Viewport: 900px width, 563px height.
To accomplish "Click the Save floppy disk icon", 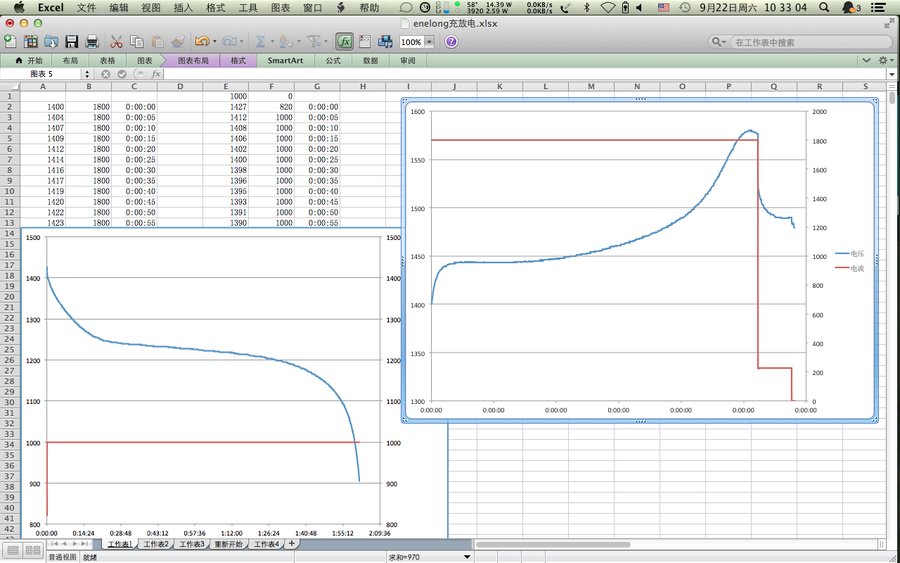I will click(71, 42).
